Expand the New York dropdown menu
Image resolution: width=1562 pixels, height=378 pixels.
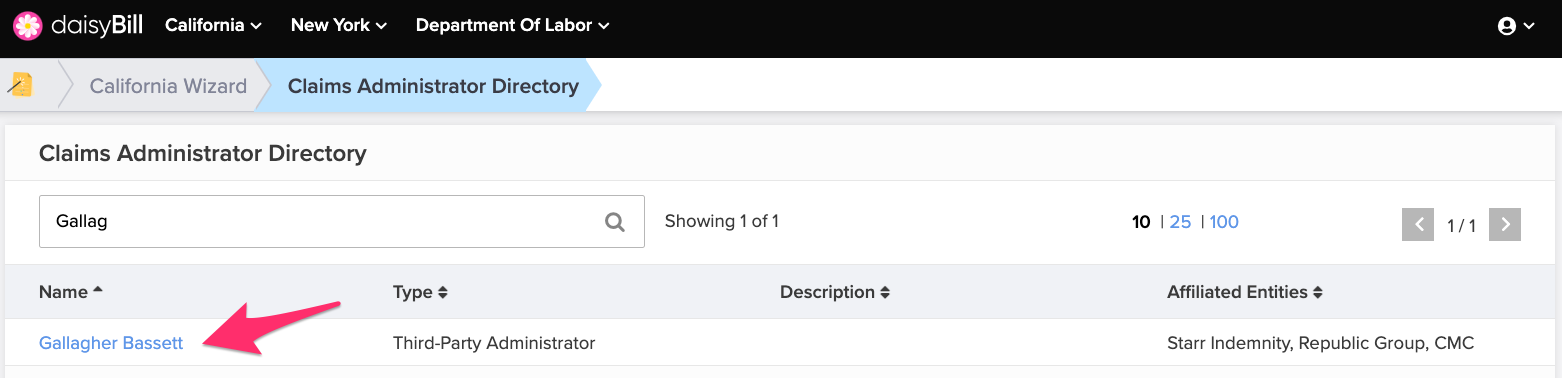(x=339, y=26)
